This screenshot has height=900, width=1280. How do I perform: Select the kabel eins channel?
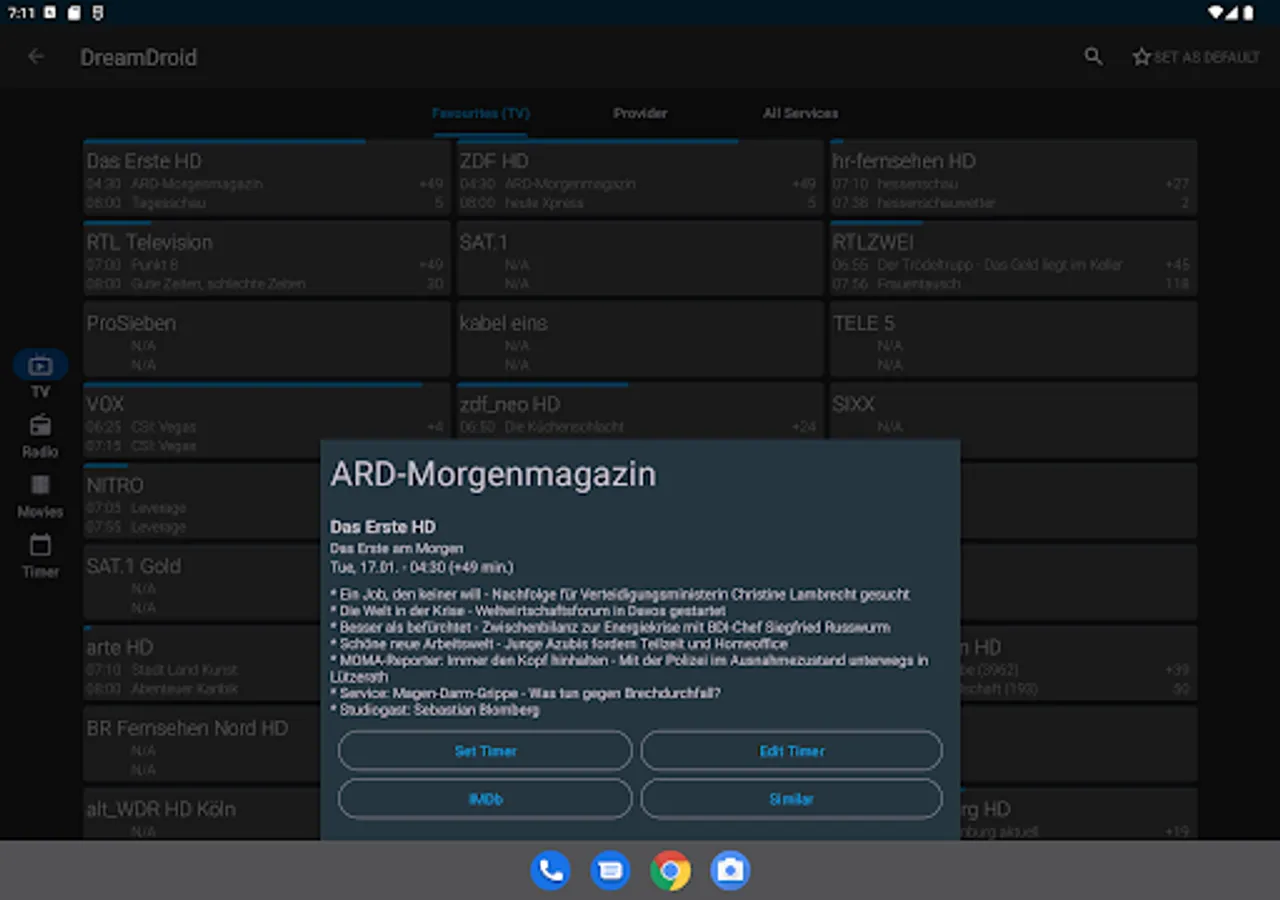point(640,340)
